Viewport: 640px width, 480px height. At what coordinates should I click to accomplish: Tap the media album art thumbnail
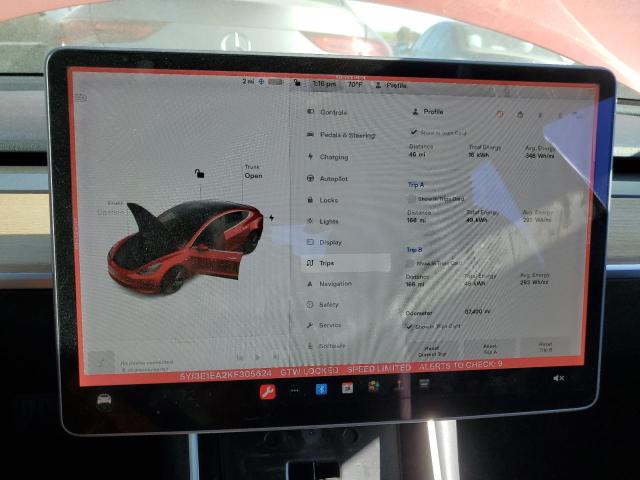pyautogui.click(x=101, y=362)
